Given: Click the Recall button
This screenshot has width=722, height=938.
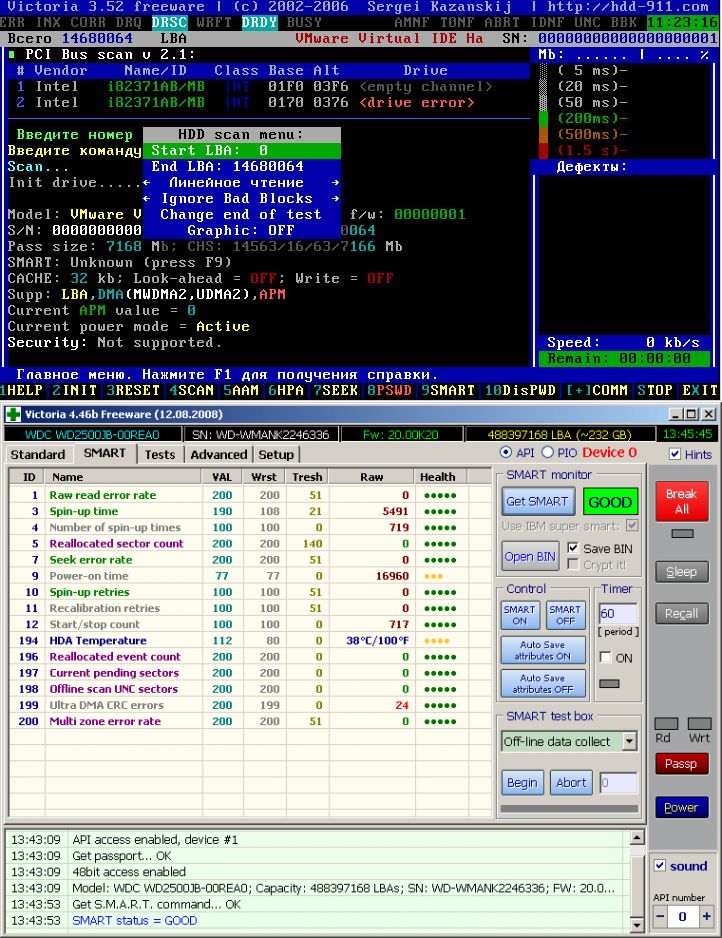Looking at the screenshot, I should pyautogui.click(x=681, y=613).
